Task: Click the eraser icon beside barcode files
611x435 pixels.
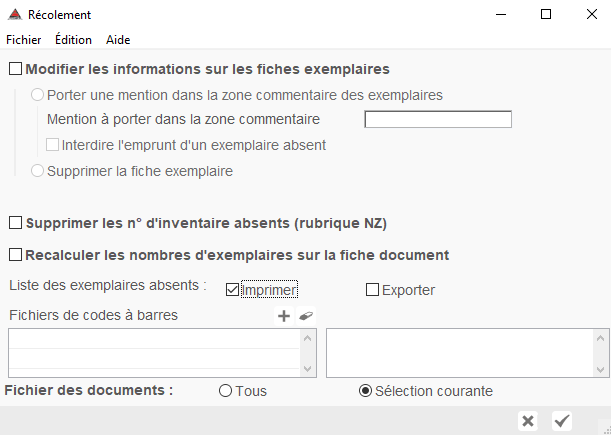Action: click(306, 316)
